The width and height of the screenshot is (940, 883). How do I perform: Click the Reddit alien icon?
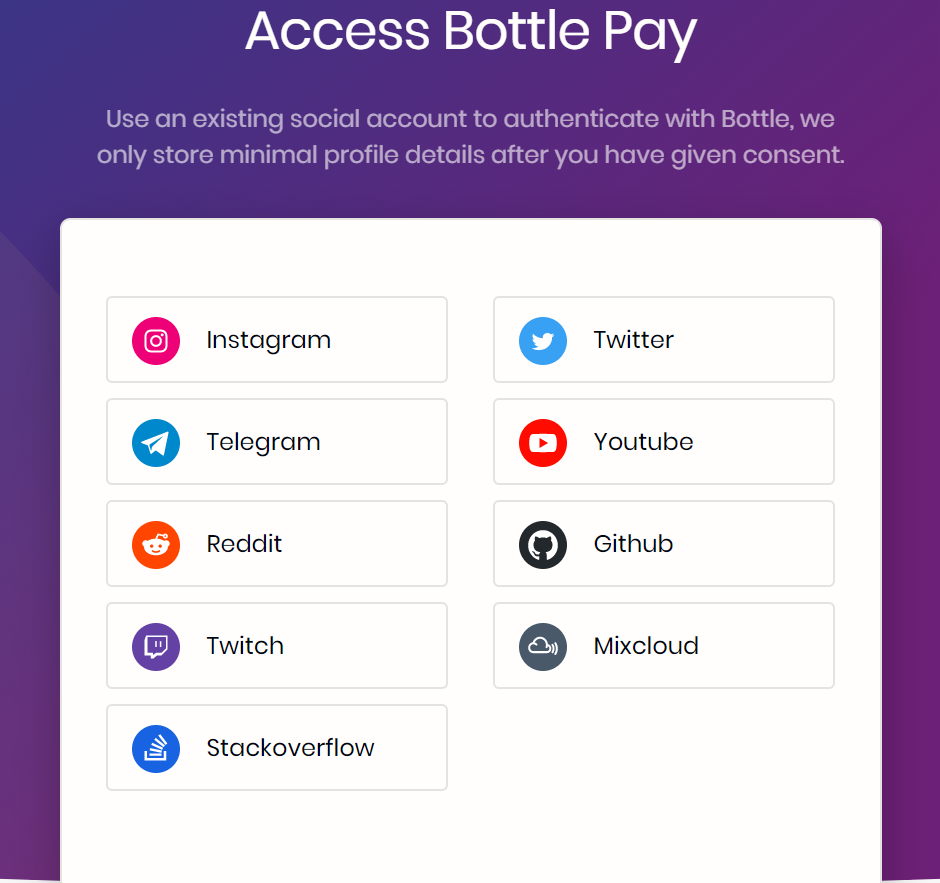click(156, 544)
